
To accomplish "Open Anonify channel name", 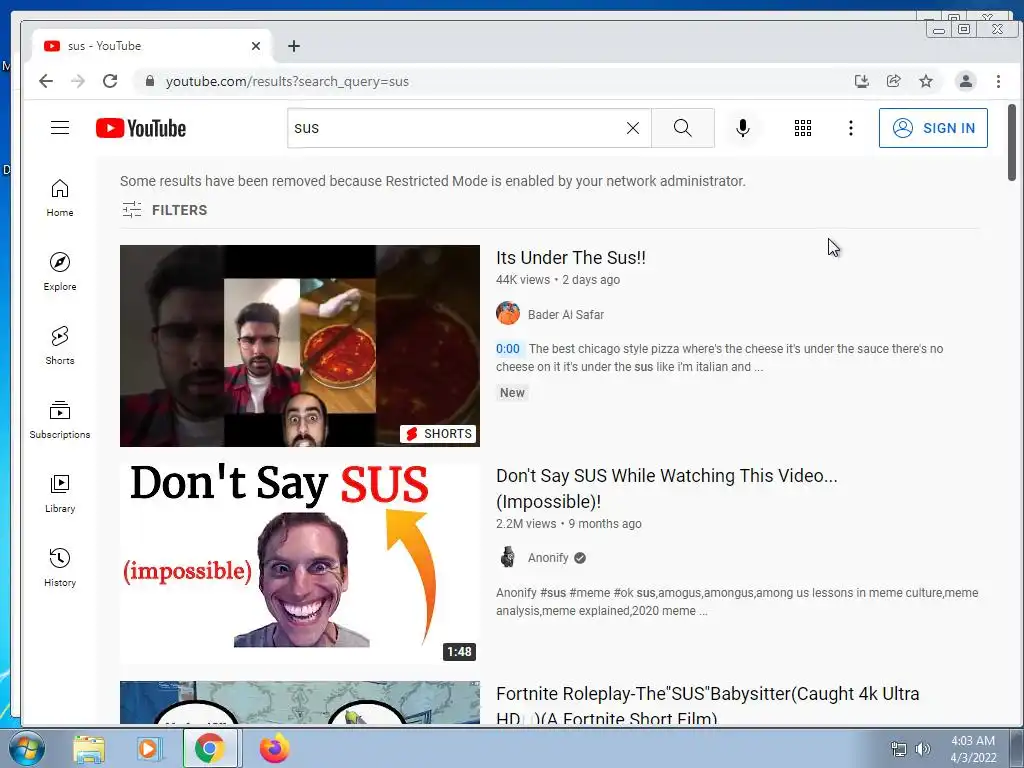I will [x=548, y=558].
